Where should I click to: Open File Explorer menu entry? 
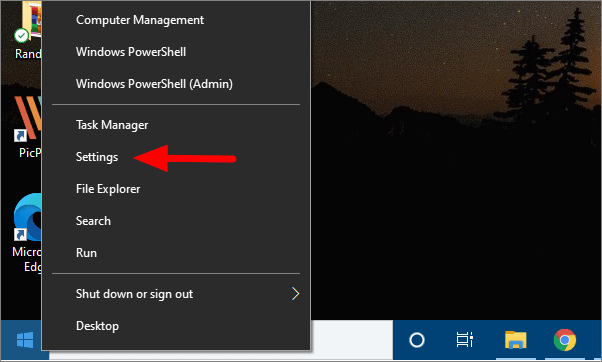point(175,189)
